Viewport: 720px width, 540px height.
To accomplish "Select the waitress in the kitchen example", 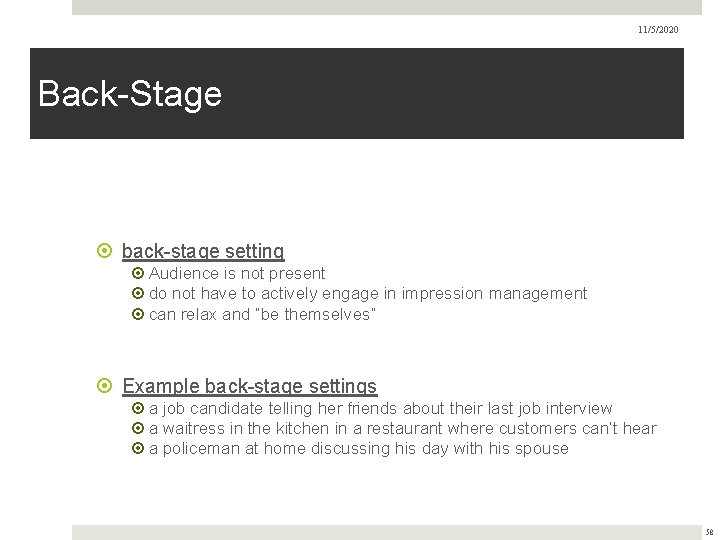I will coord(402,429).
